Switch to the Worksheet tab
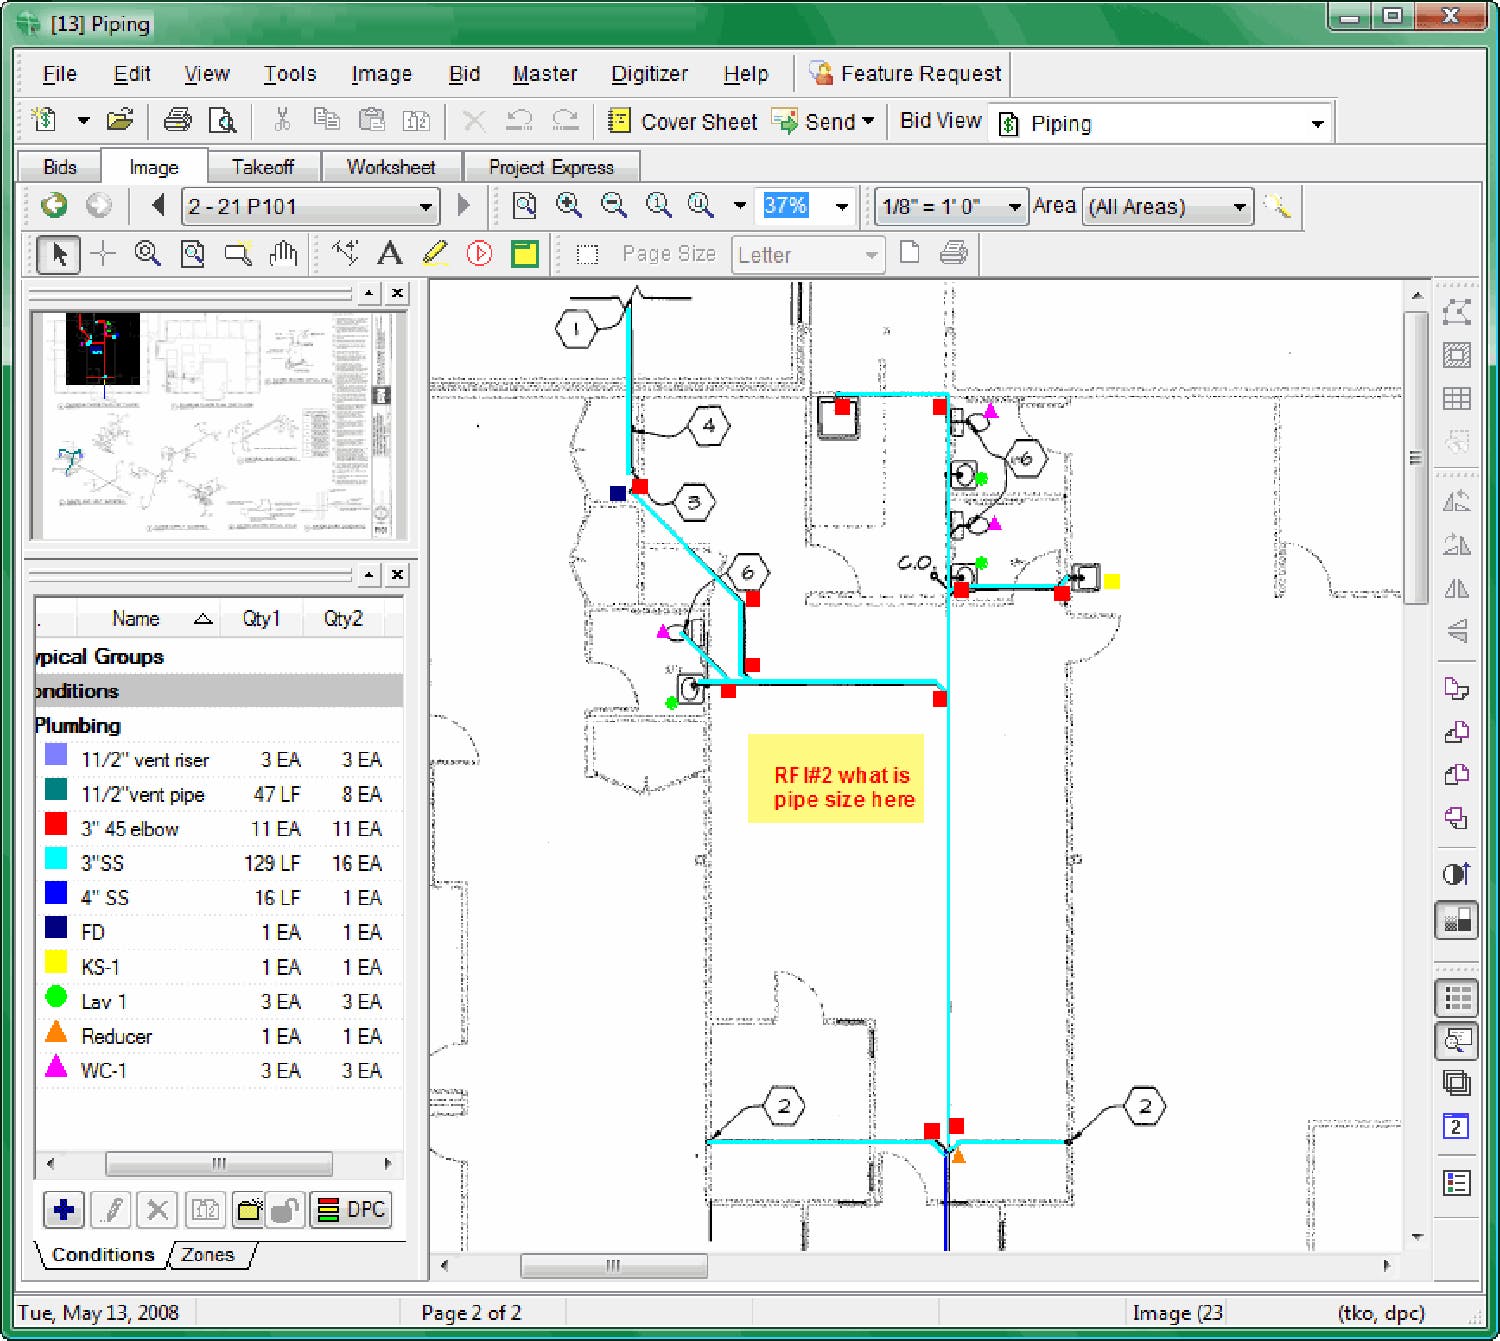 pyautogui.click(x=391, y=167)
